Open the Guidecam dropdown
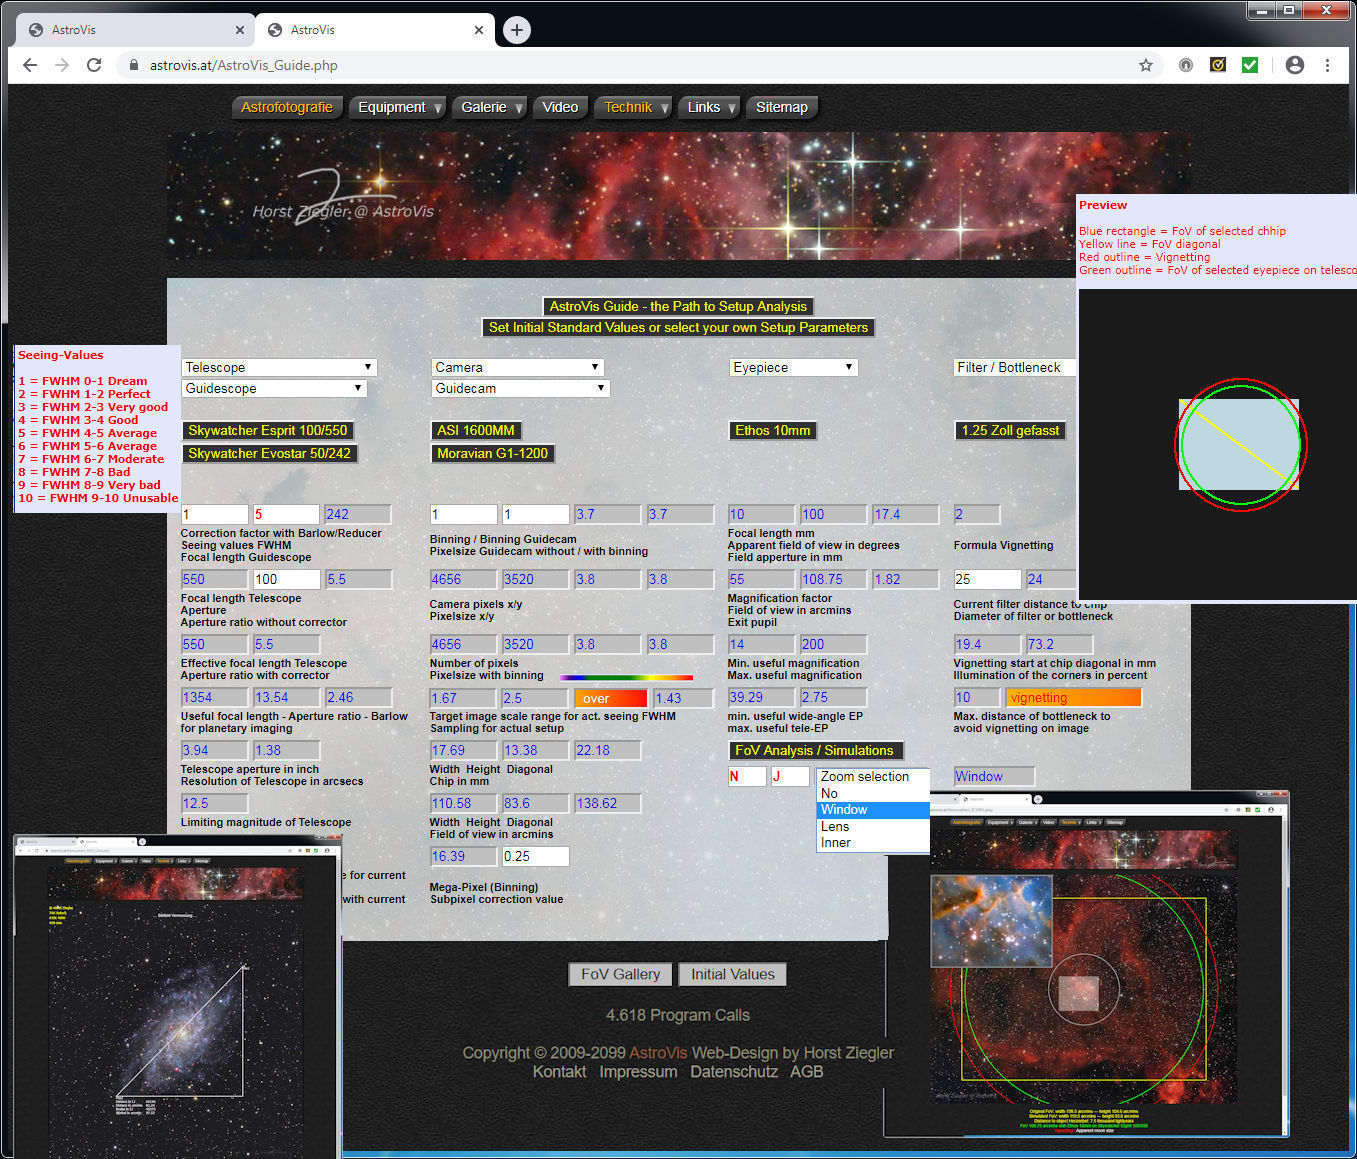This screenshot has height=1159, width=1357. tap(520, 388)
